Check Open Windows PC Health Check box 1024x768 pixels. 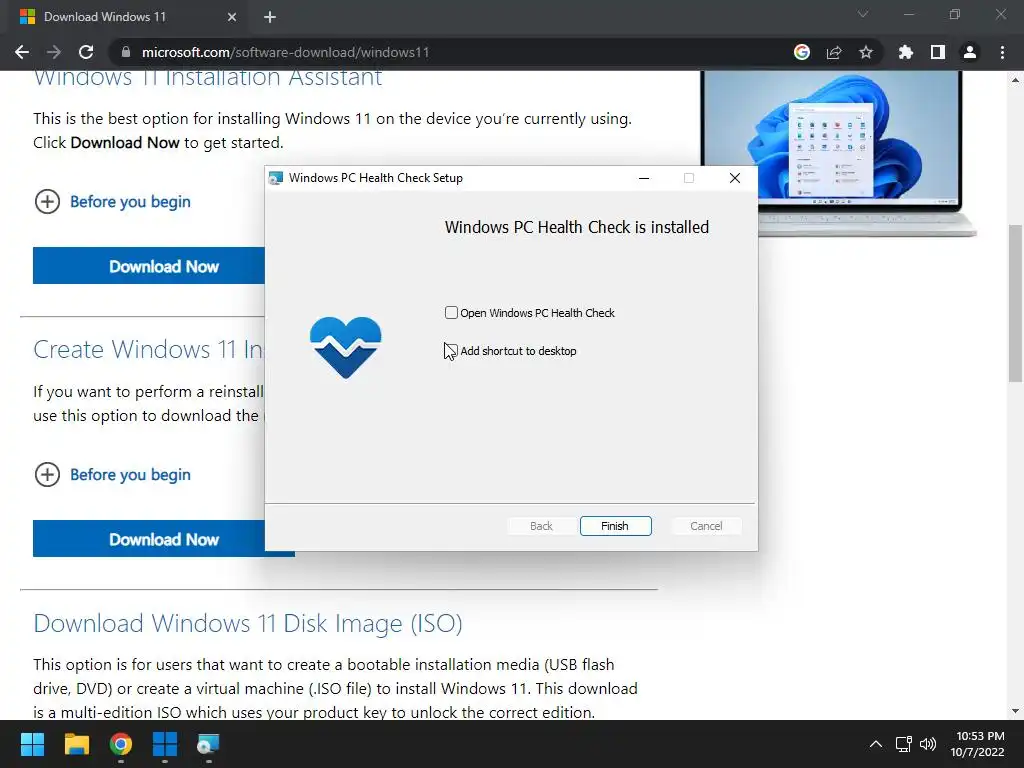(451, 313)
